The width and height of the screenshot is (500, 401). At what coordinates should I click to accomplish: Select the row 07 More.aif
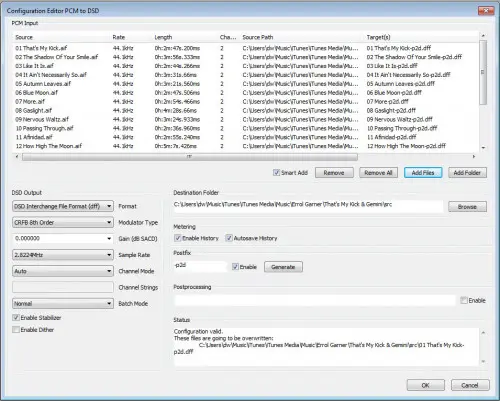246,101
